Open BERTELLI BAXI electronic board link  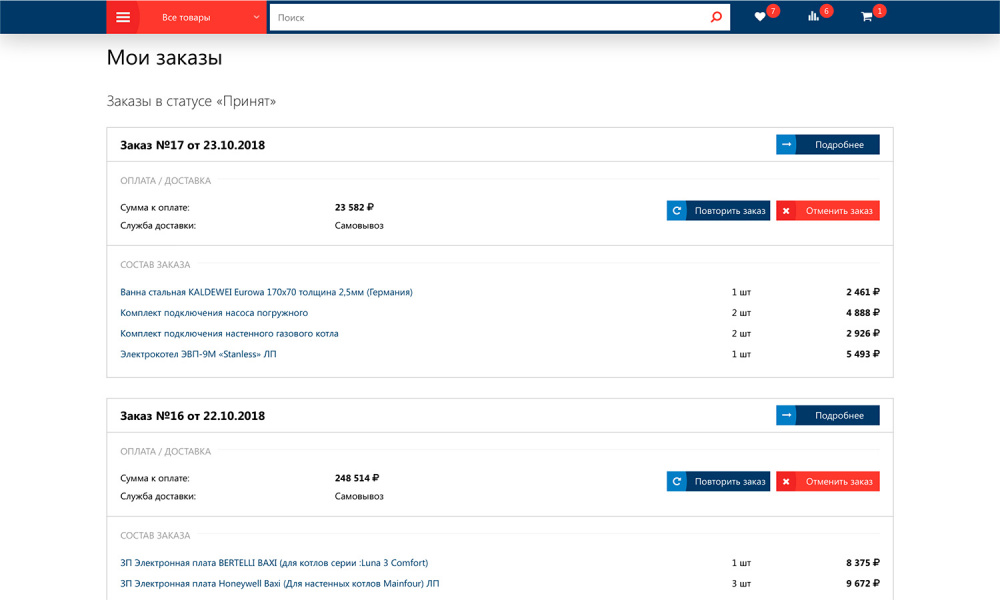pos(274,563)
